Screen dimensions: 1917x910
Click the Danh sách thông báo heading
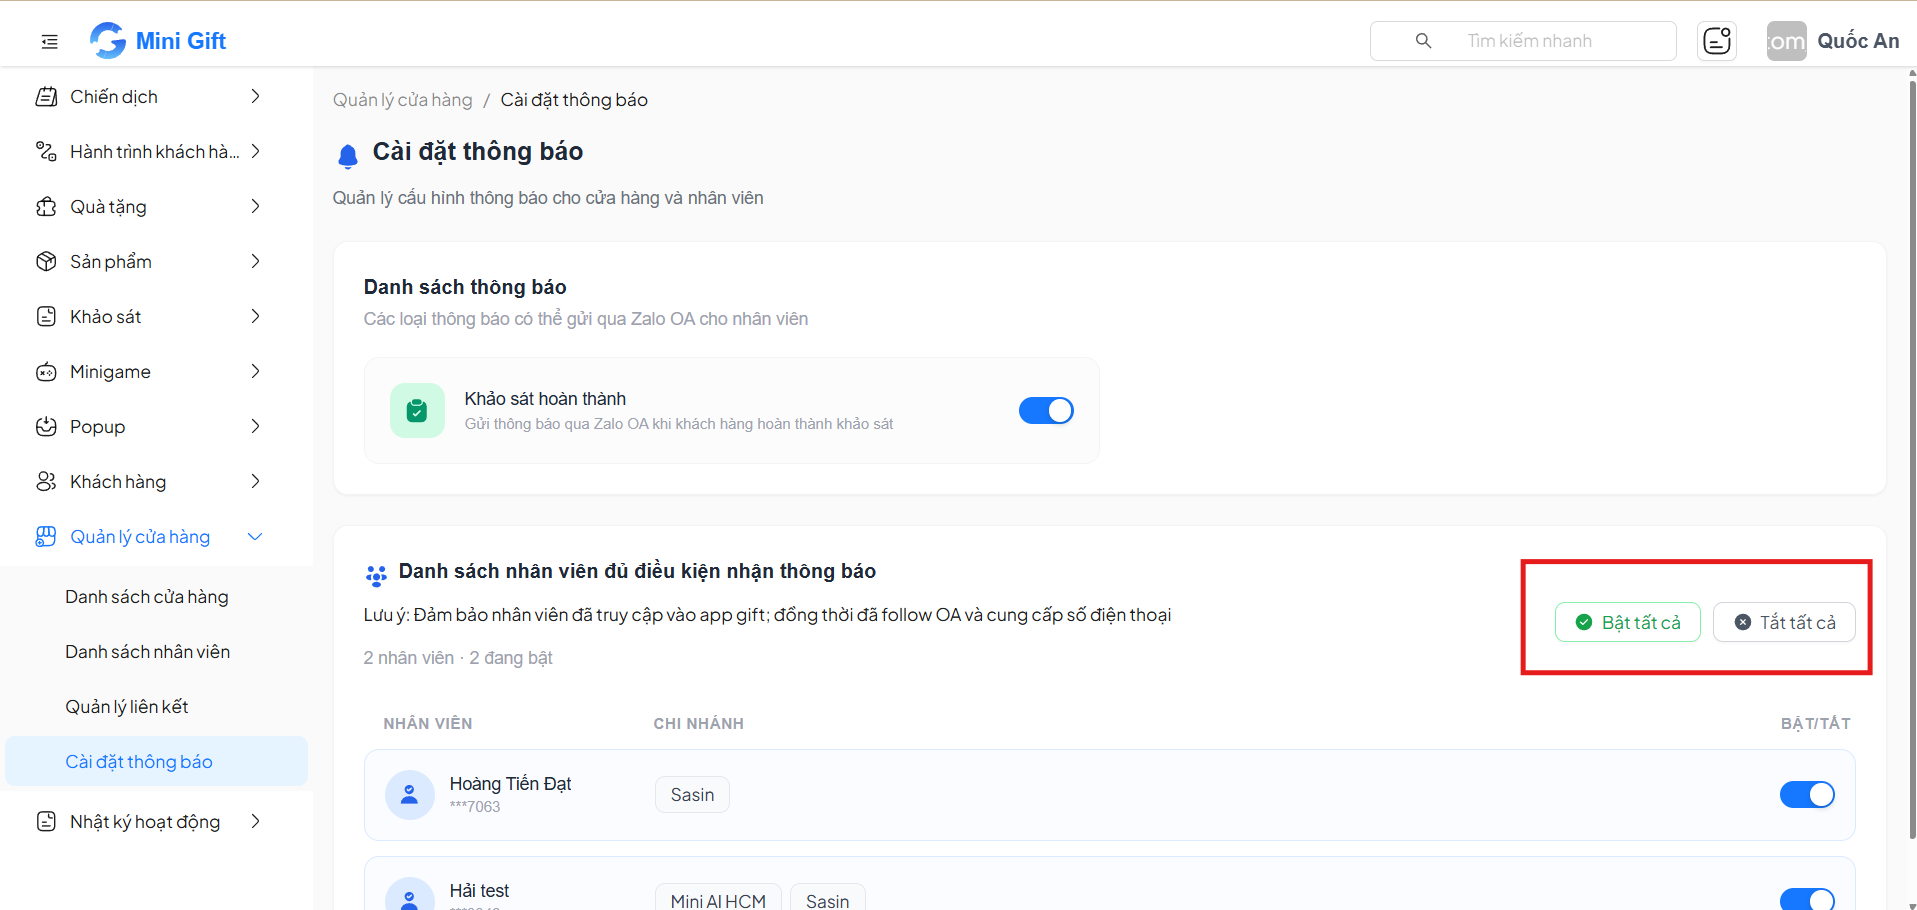[465, 287]
